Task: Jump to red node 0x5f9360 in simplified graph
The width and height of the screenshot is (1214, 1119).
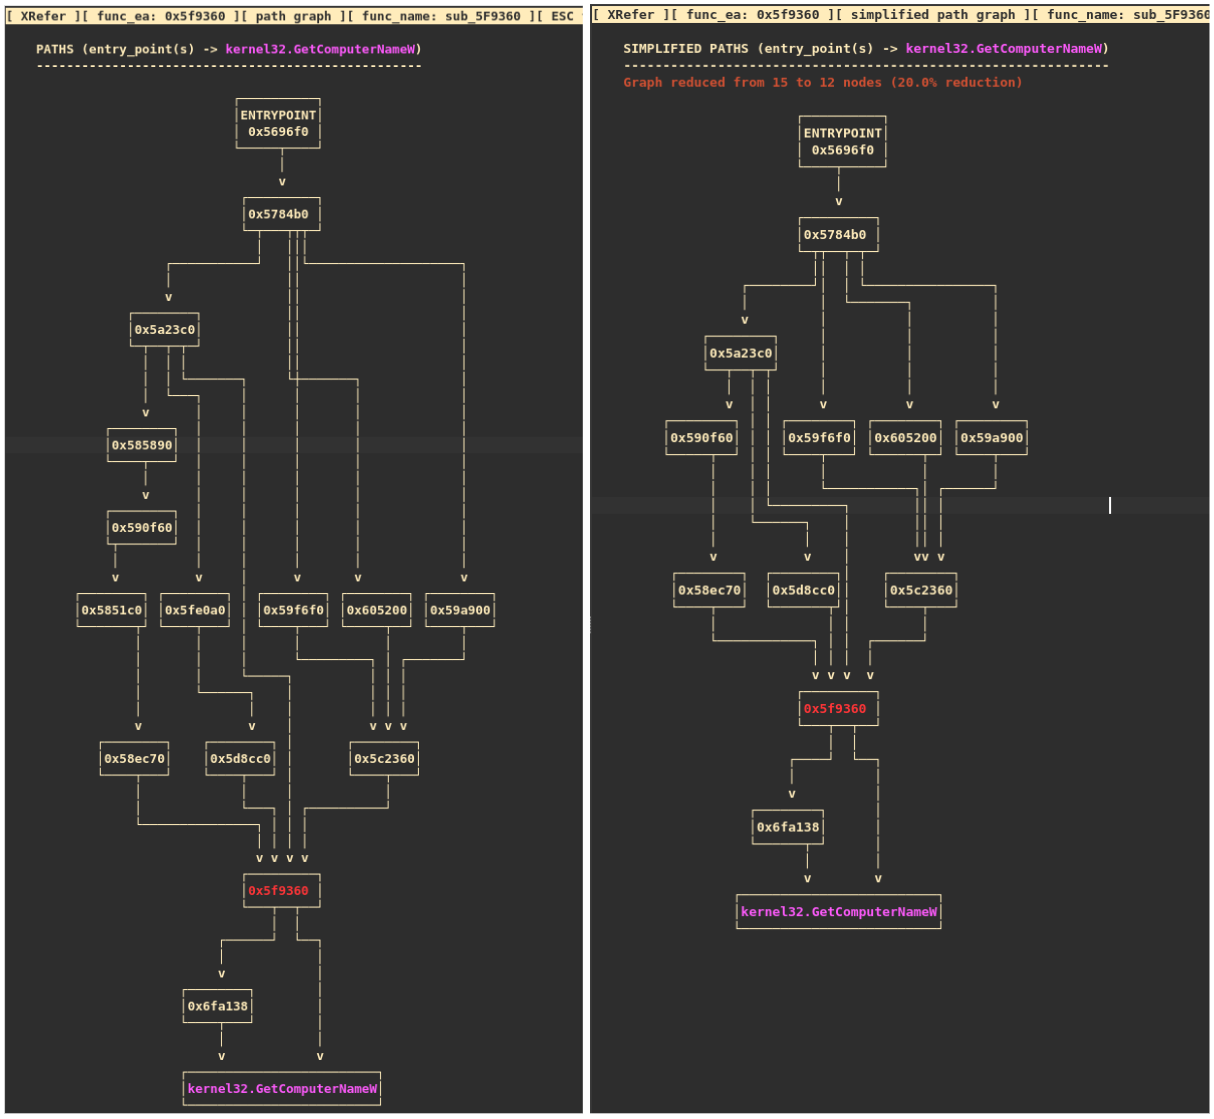Action: (839, 708)
